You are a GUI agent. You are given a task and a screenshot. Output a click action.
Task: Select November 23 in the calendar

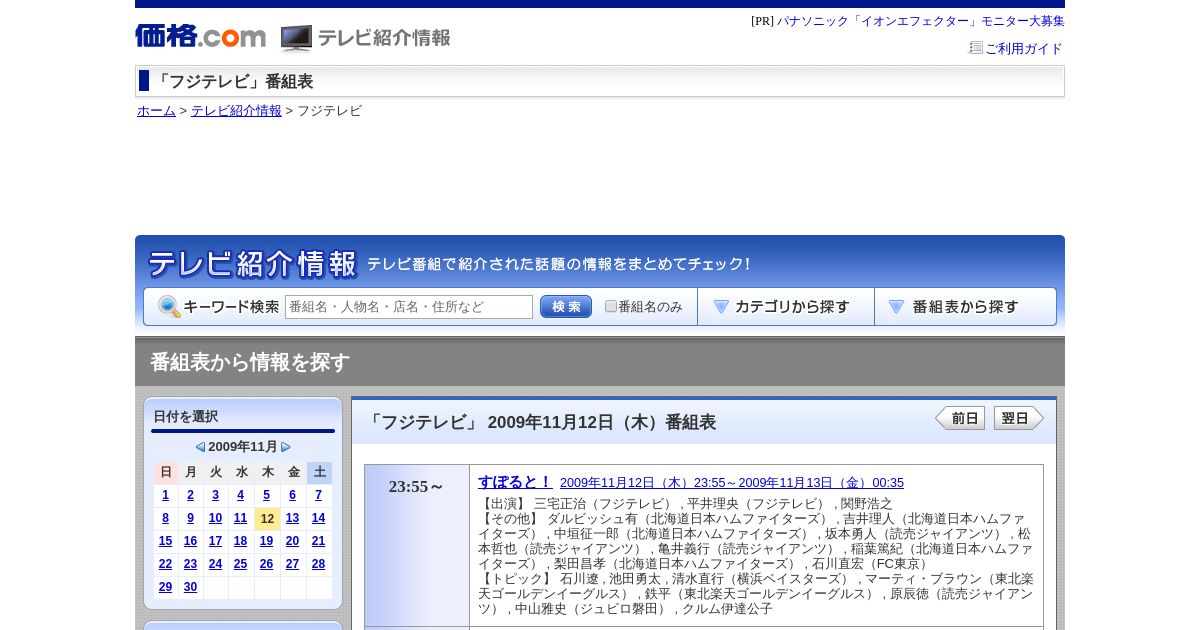190,564
